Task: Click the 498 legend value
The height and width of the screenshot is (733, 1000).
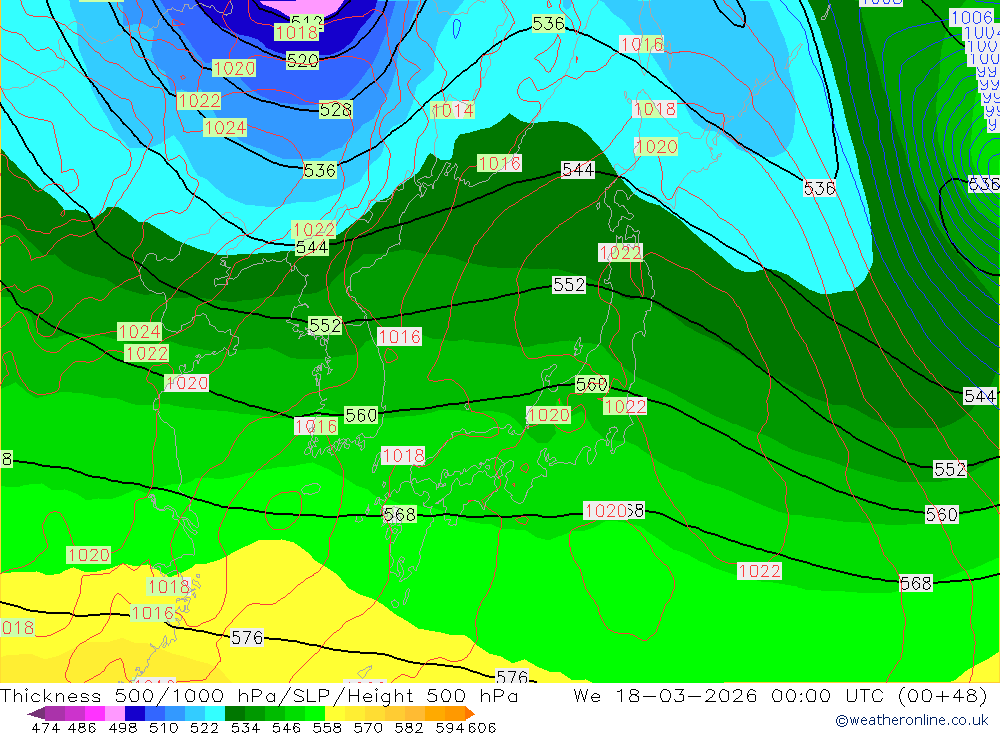Action: coord(123,727)
